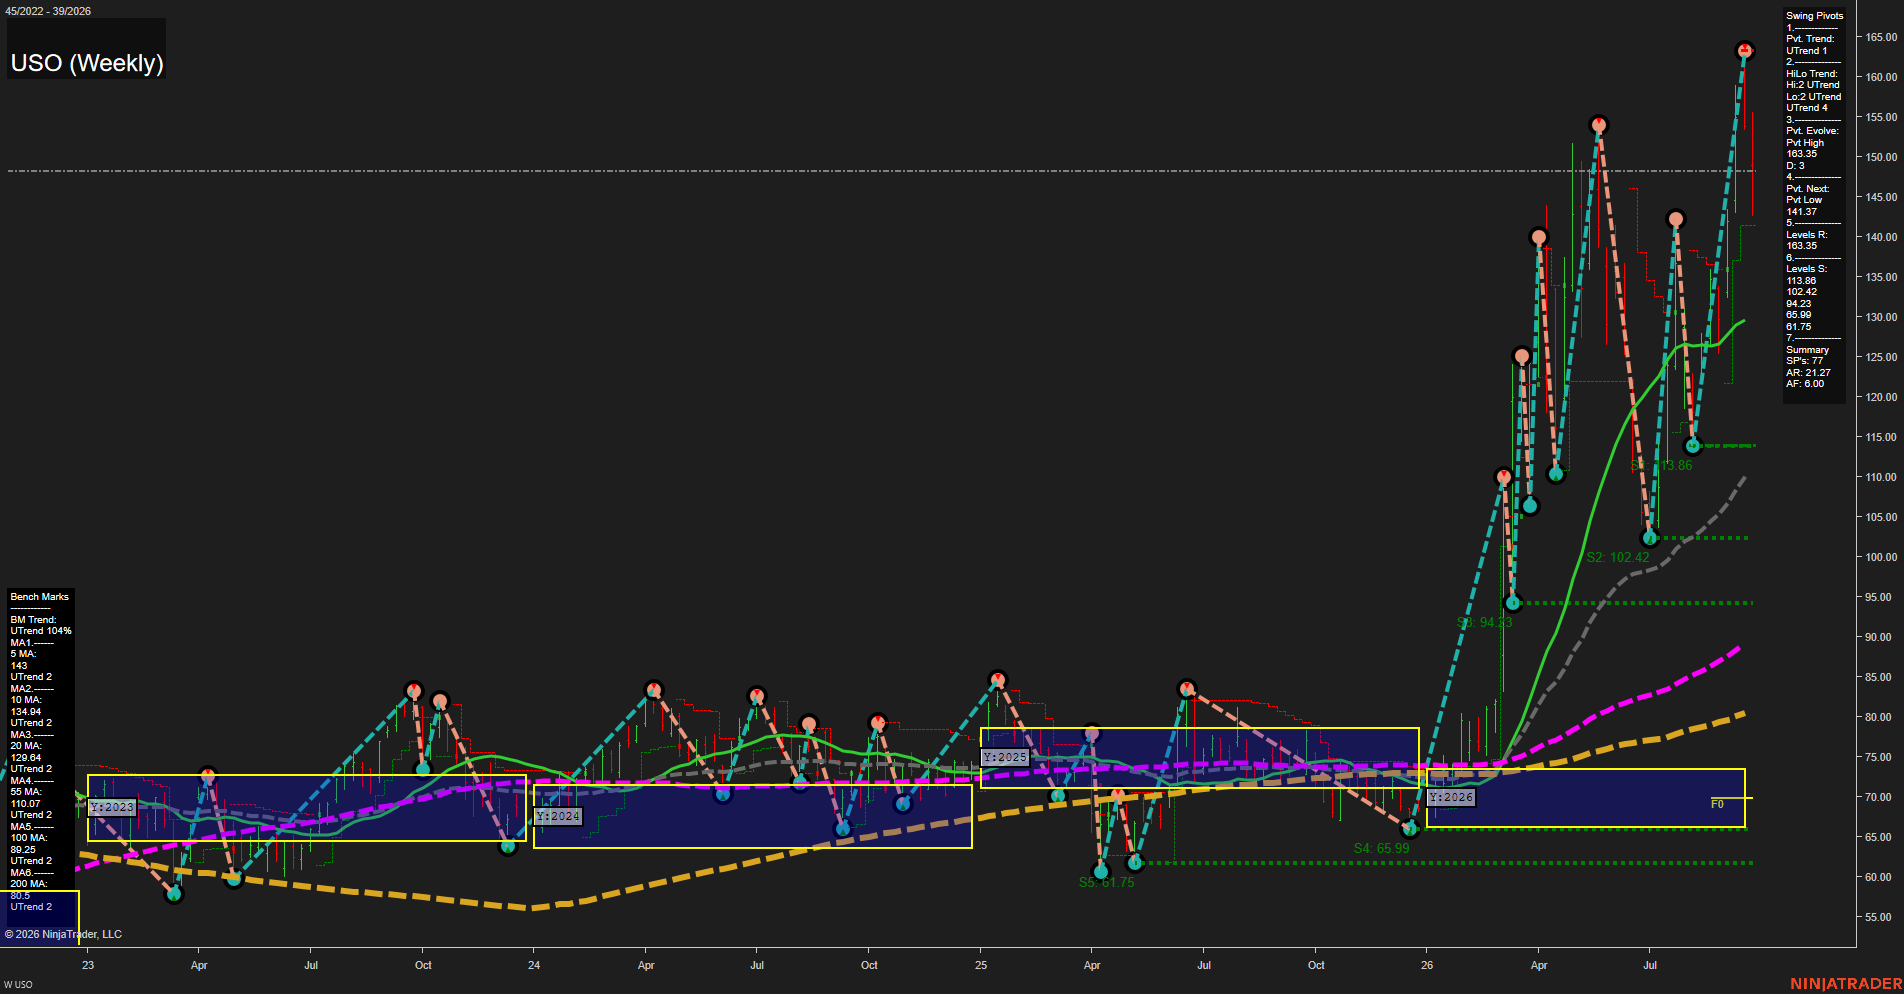
Task: Click the 100.00 price axis label
Action: click(x=1881, y=557)
